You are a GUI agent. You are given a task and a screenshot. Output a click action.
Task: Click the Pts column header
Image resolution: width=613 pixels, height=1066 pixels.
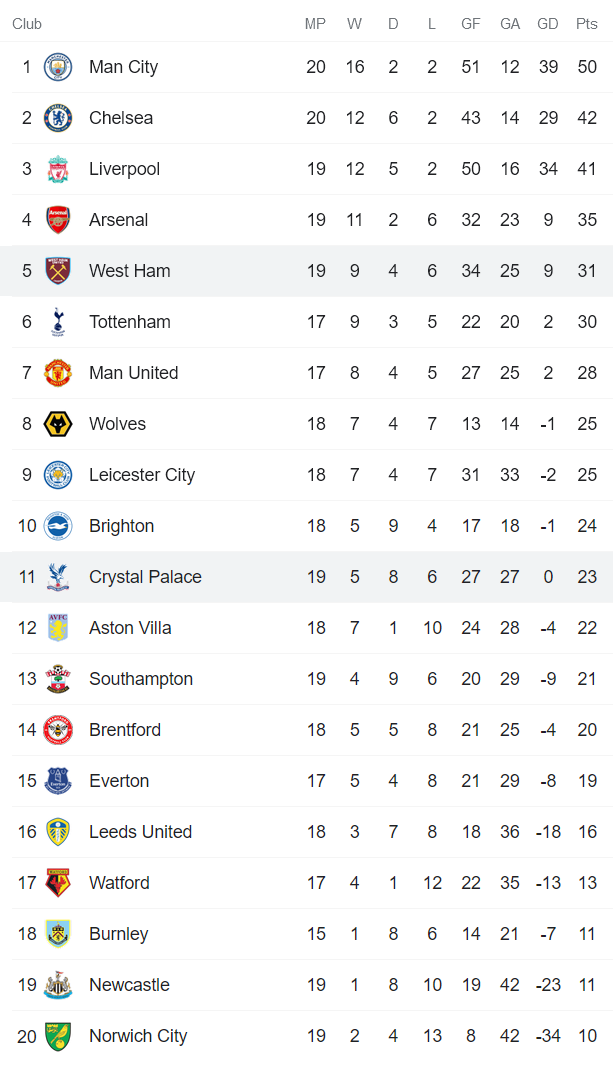(x=586, y=24)
